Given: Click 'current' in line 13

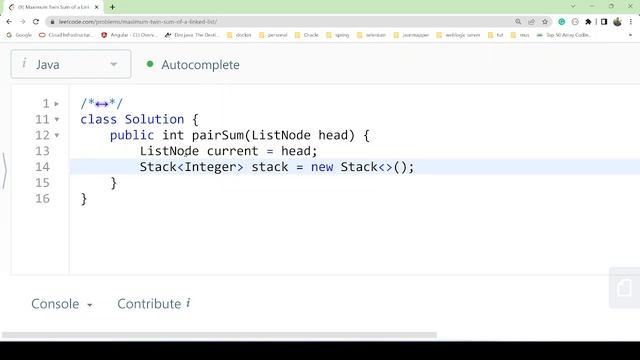Looking at the screenshot, I should 233,151.
